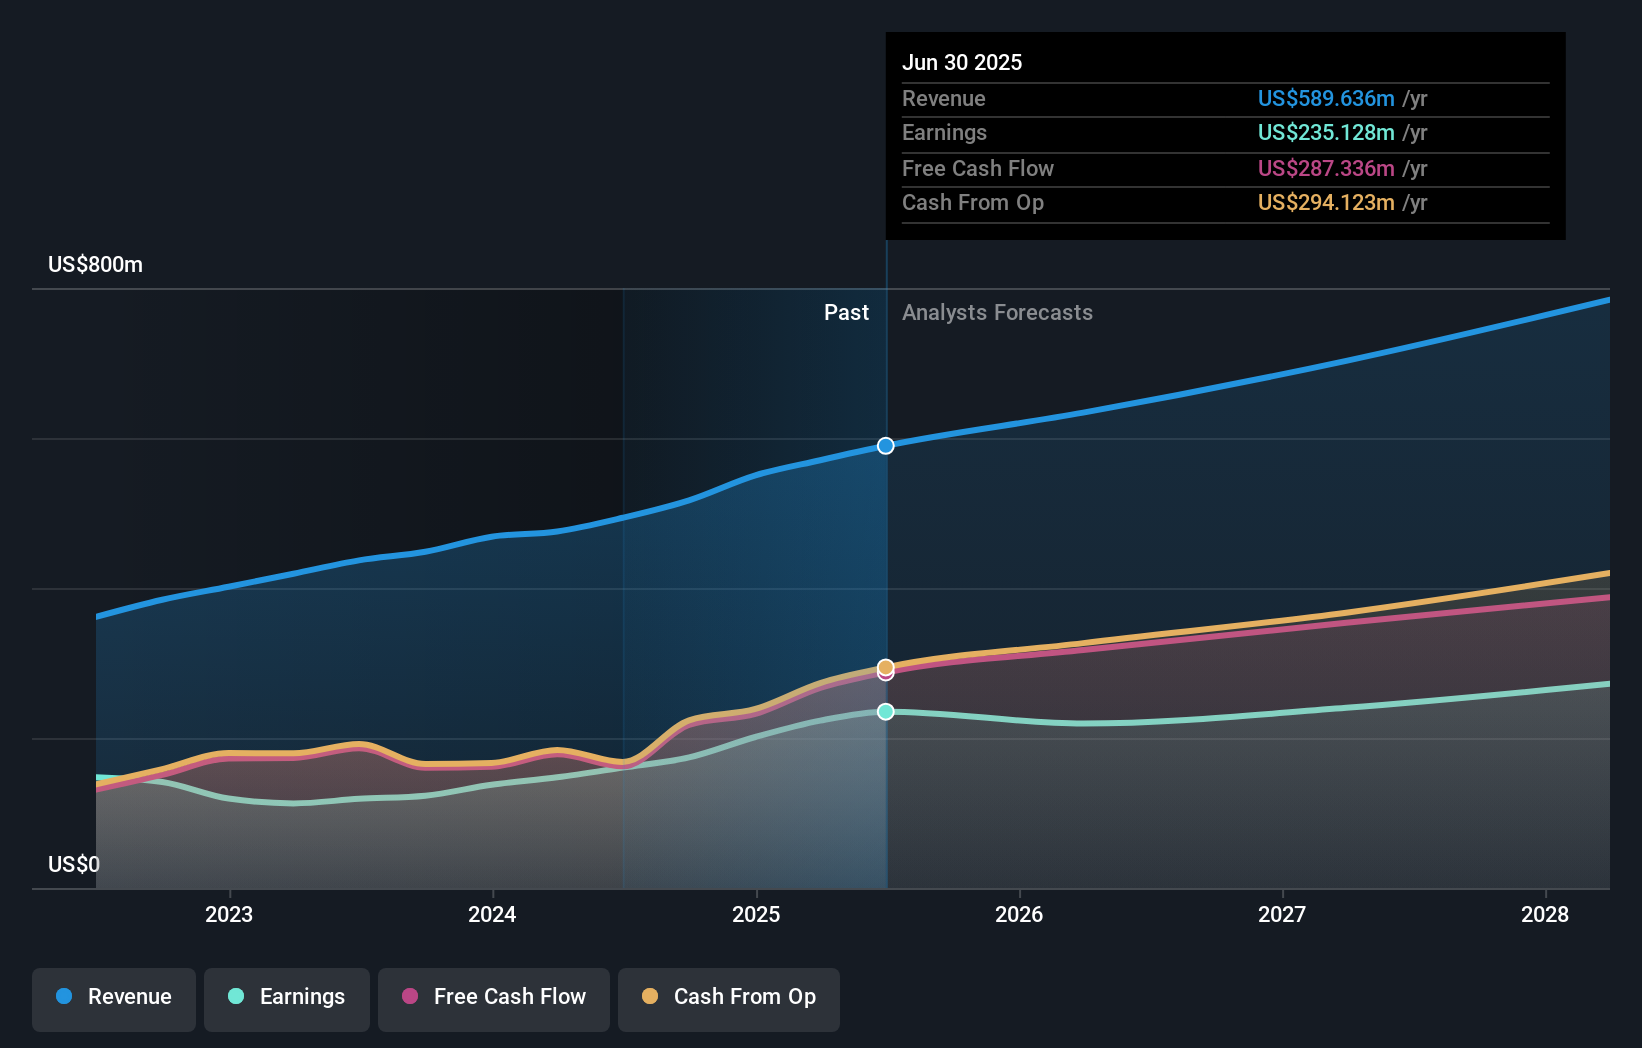Click the teal Earnings dot icon in legend
Image resolution: width=1642 pixels, height=1048 pixels.
click(235, 997)
